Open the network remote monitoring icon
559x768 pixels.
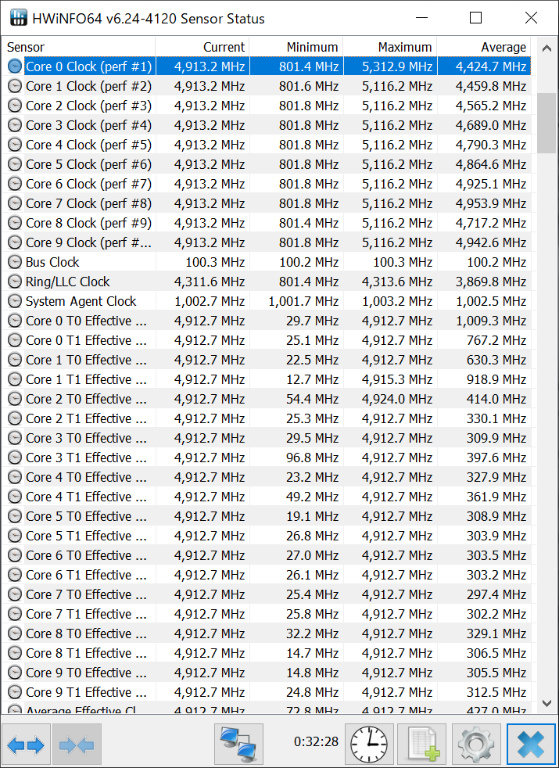point(239,744)
